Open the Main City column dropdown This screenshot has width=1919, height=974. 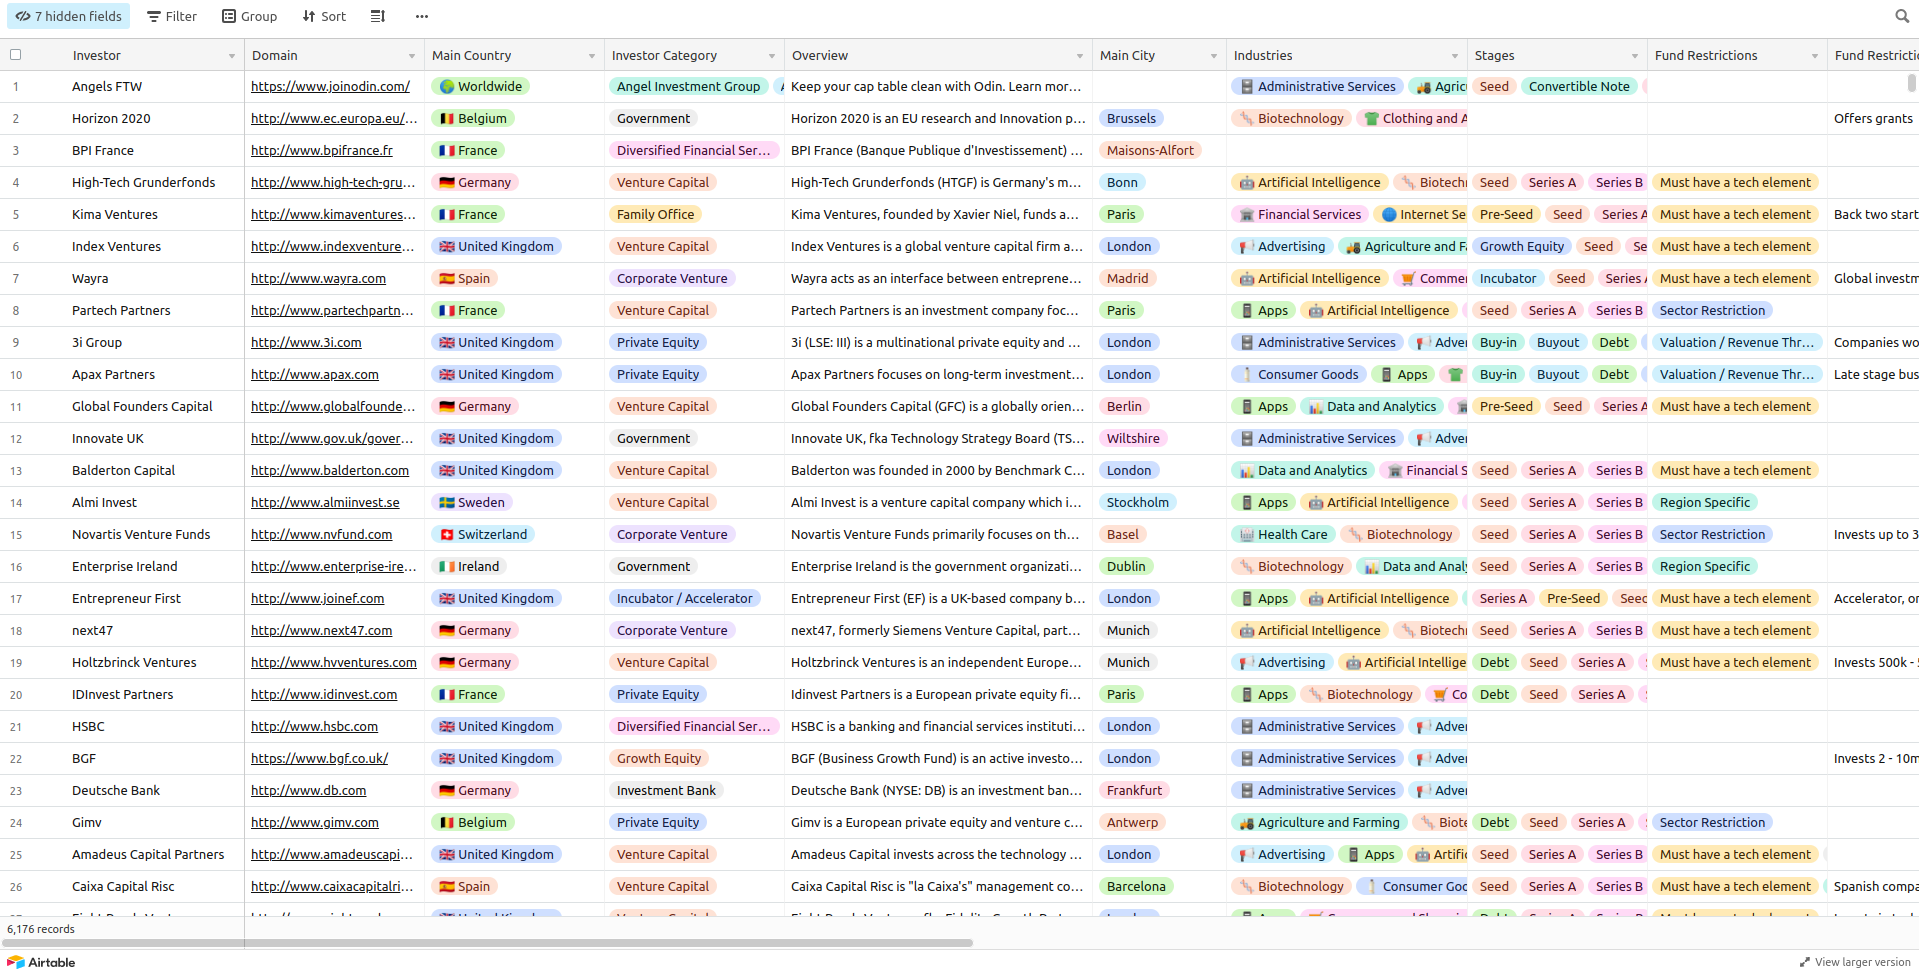pyautogui.click(x=1214, y=56)
